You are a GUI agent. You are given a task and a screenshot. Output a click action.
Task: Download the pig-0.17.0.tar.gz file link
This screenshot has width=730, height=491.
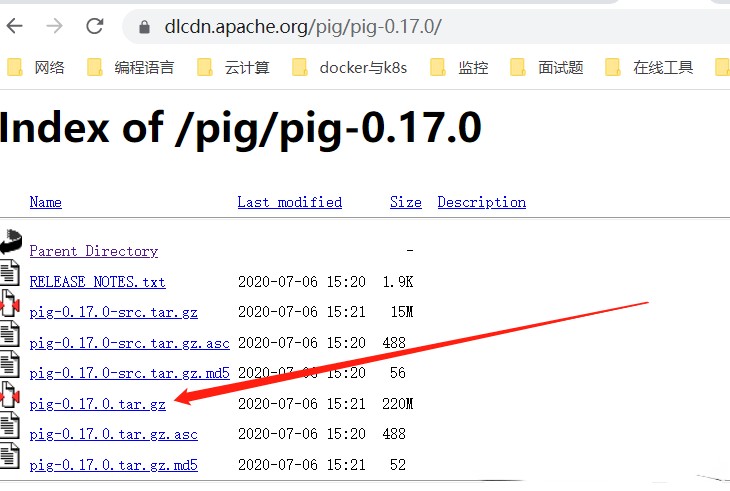coord(97,404)
